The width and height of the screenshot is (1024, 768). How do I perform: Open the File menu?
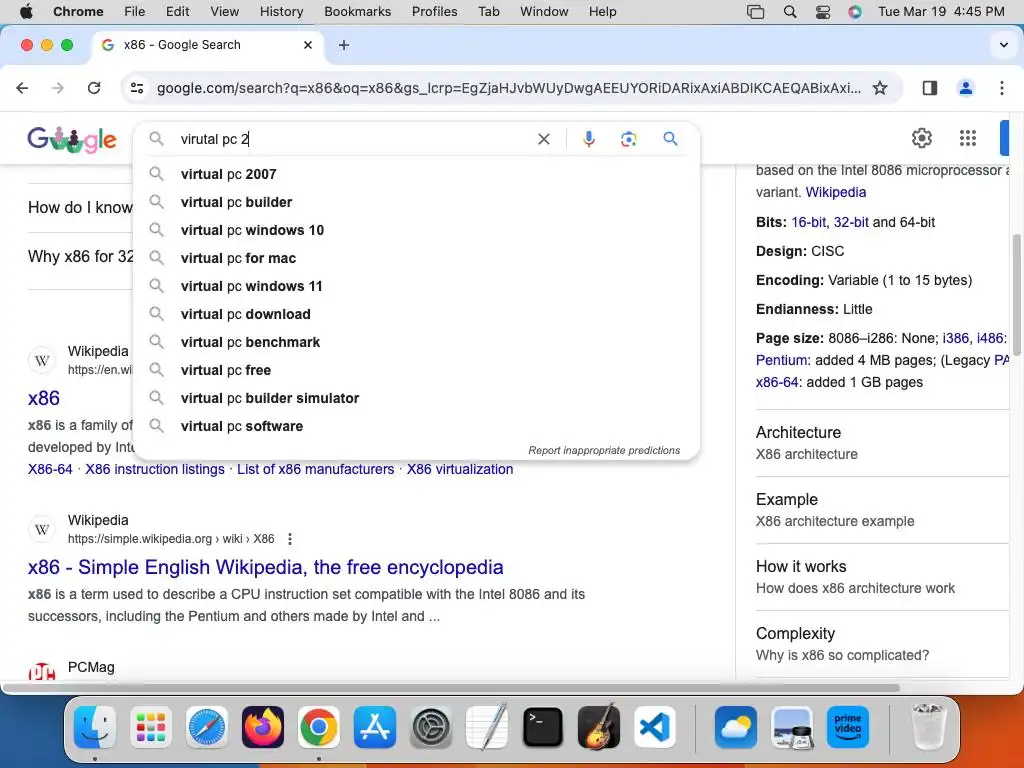coord(135,12)
